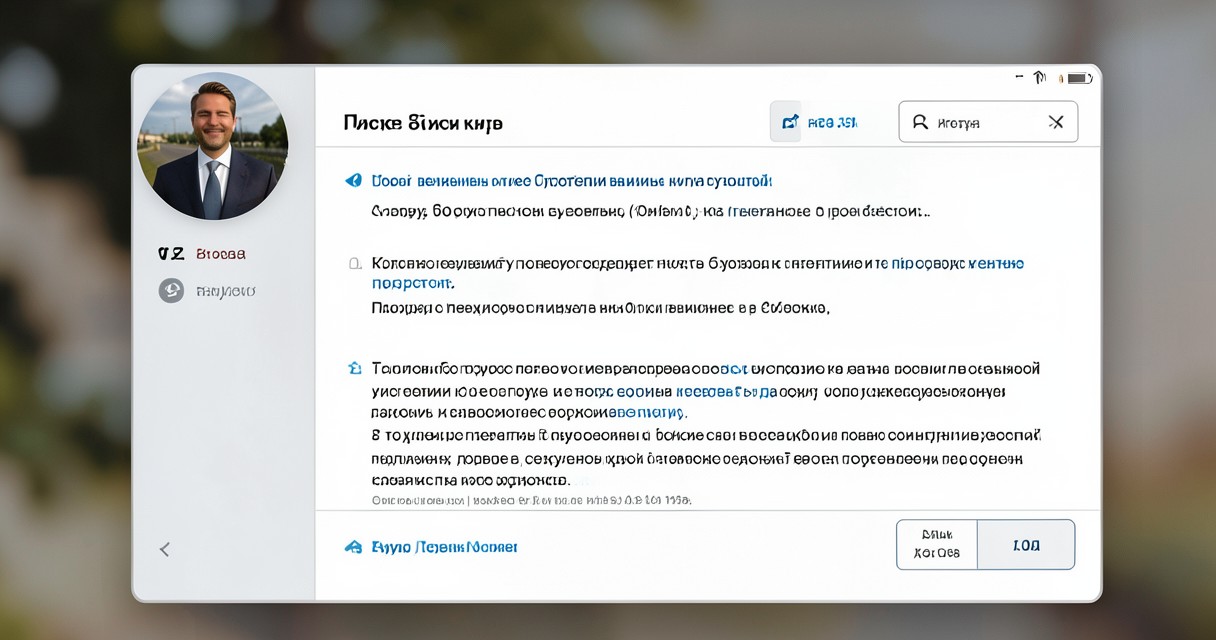Click the blue house icon beside the third entry
1216x640 pixels.
pos(354,368)
